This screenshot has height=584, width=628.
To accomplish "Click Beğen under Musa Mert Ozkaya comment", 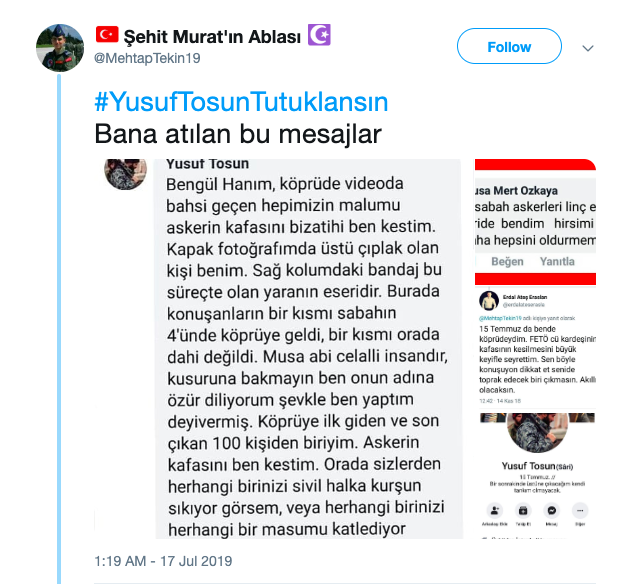I will tap(507, 262).
